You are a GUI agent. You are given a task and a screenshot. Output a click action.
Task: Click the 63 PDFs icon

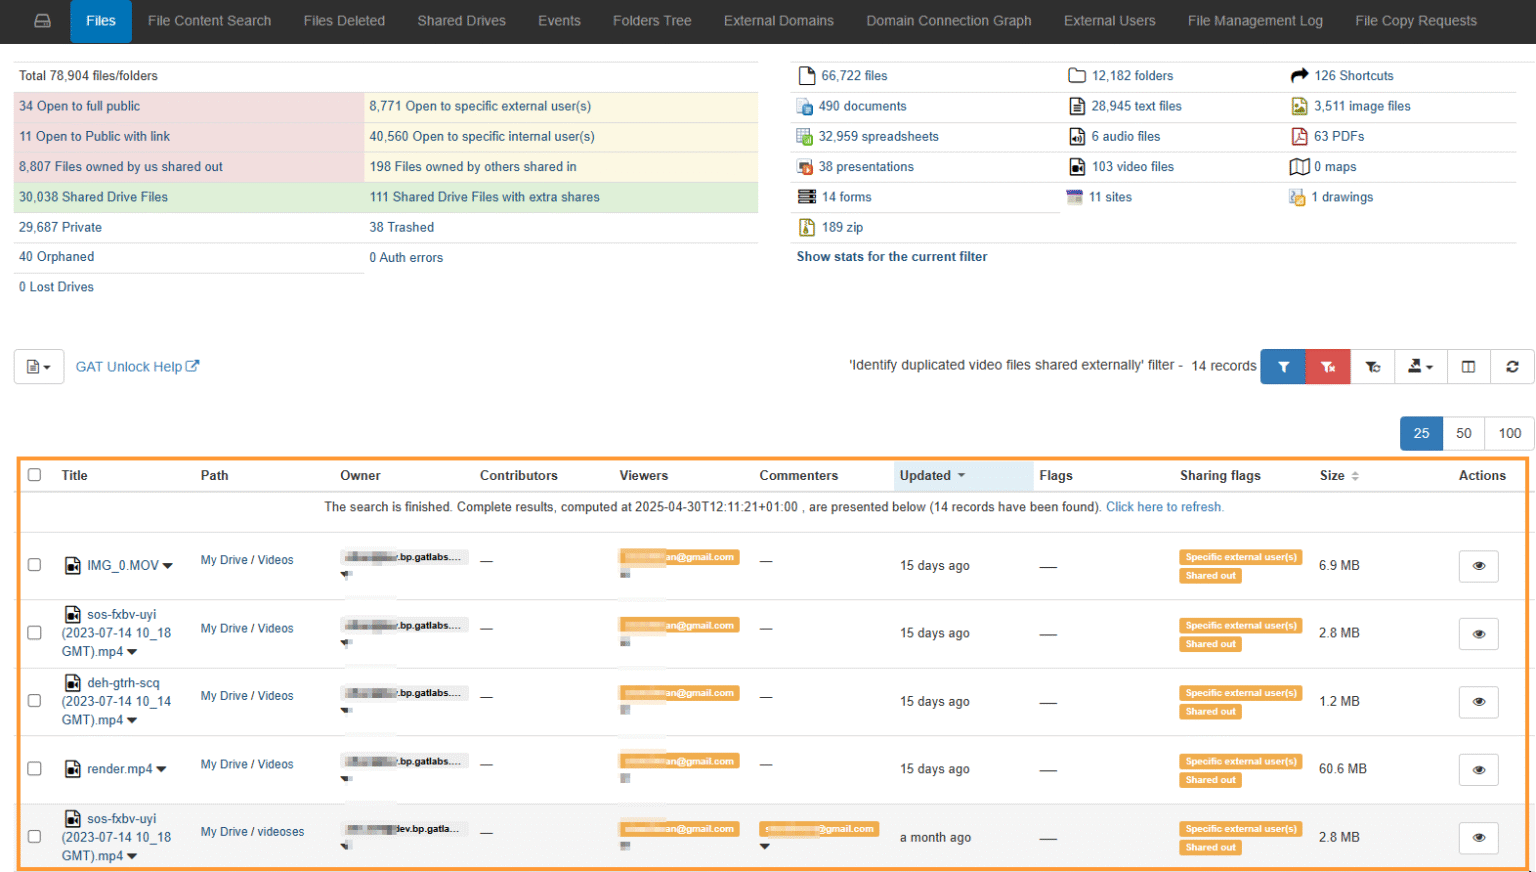click(x=1299, y=136)
